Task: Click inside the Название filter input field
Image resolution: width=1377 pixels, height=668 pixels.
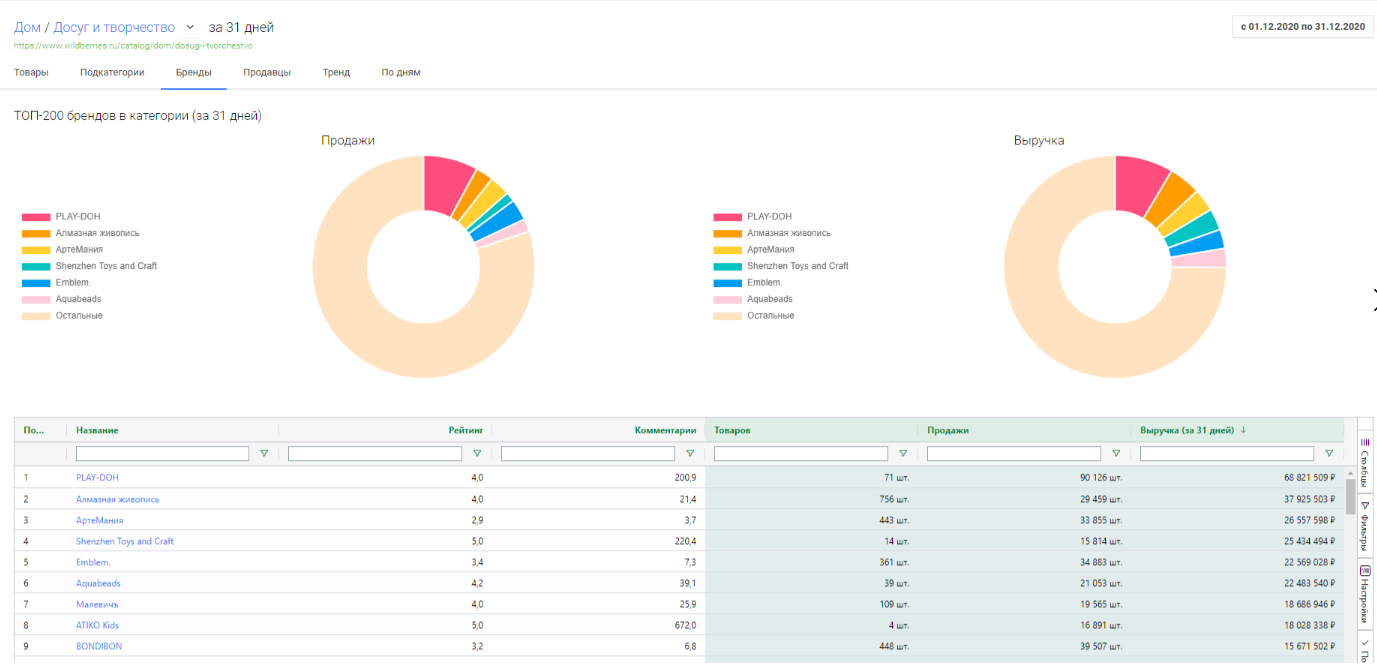Action: pyautogui.click(x=160, y=453)
